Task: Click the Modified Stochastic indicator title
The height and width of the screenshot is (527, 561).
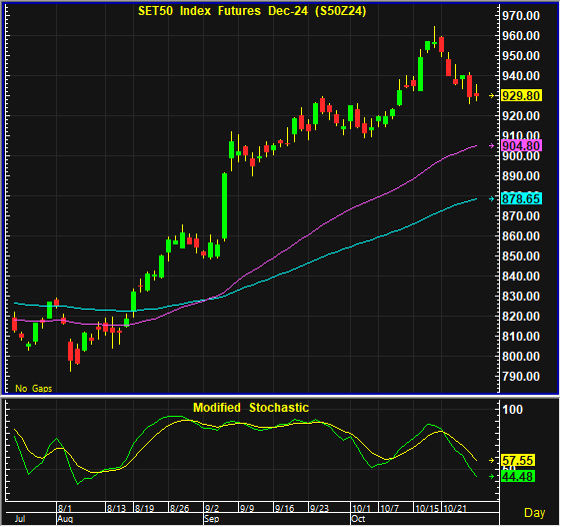Action: coord(251,408)
